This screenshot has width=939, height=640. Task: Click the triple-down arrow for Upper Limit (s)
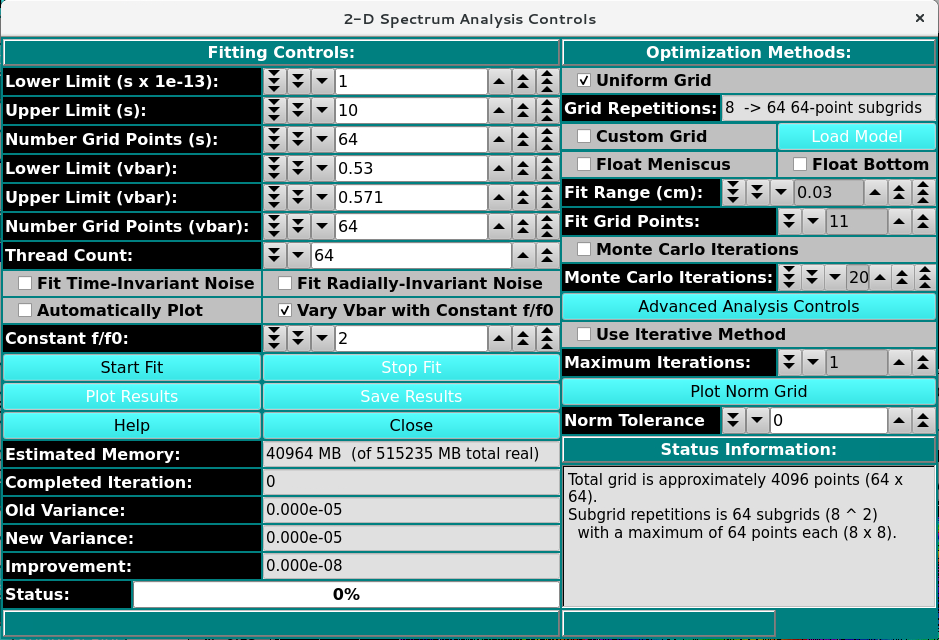click(x=274, y=110)
